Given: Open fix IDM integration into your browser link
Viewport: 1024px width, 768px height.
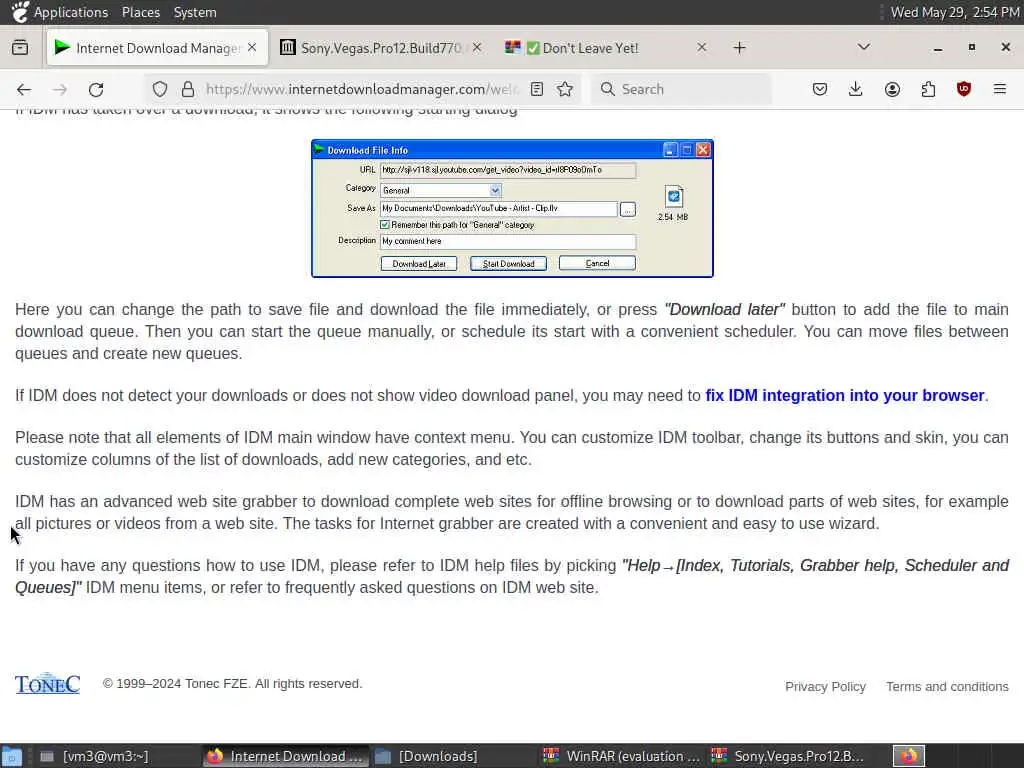Looking at the screenshot, I should pyautogui.click(x=844, y=396).
